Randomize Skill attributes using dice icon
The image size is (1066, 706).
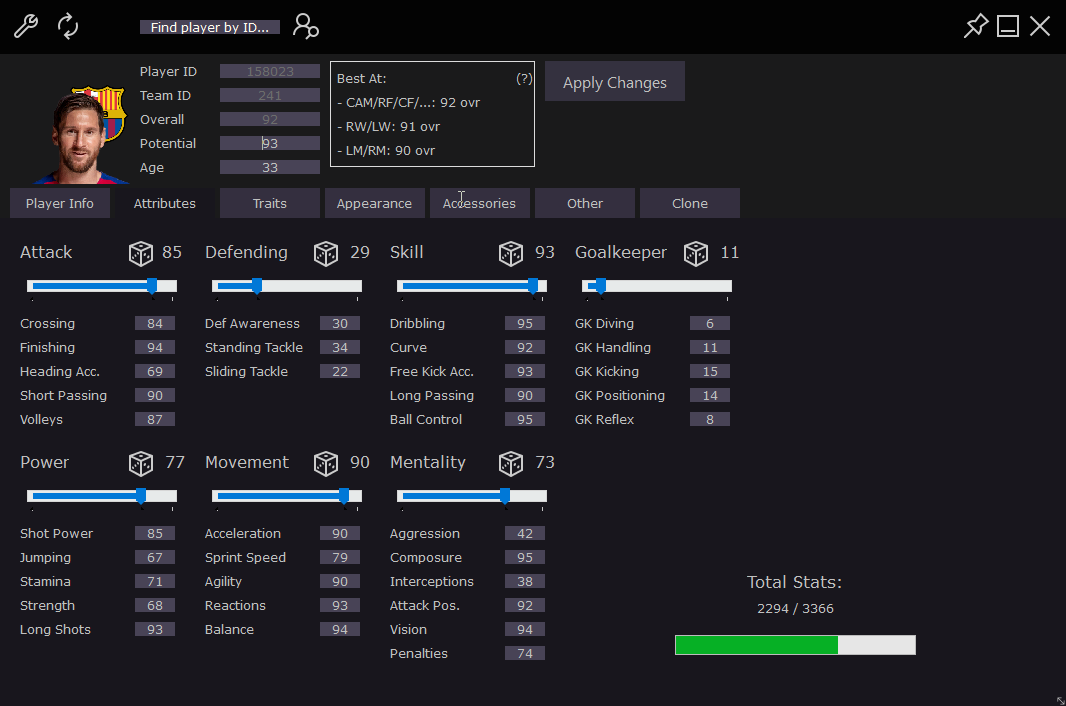[511, 253]
